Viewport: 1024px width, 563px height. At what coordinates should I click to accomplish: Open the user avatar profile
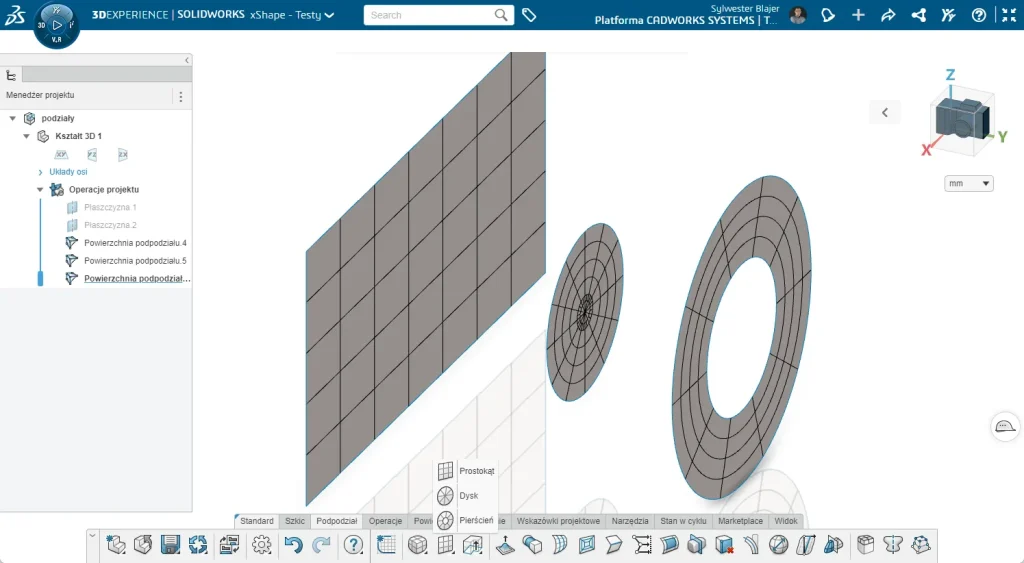click(x=797, y=15)
